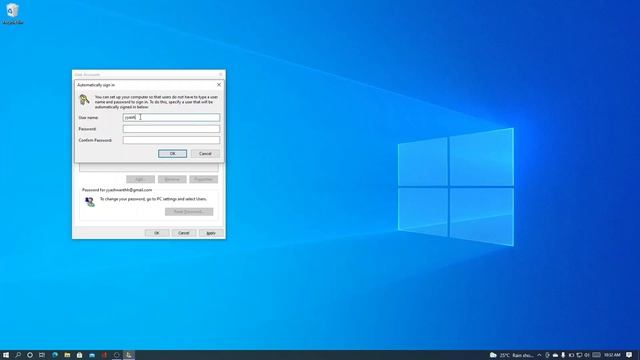Screen dimensions: 640x360
Task: Open File Explorer from taskbar
Action: 67,355
